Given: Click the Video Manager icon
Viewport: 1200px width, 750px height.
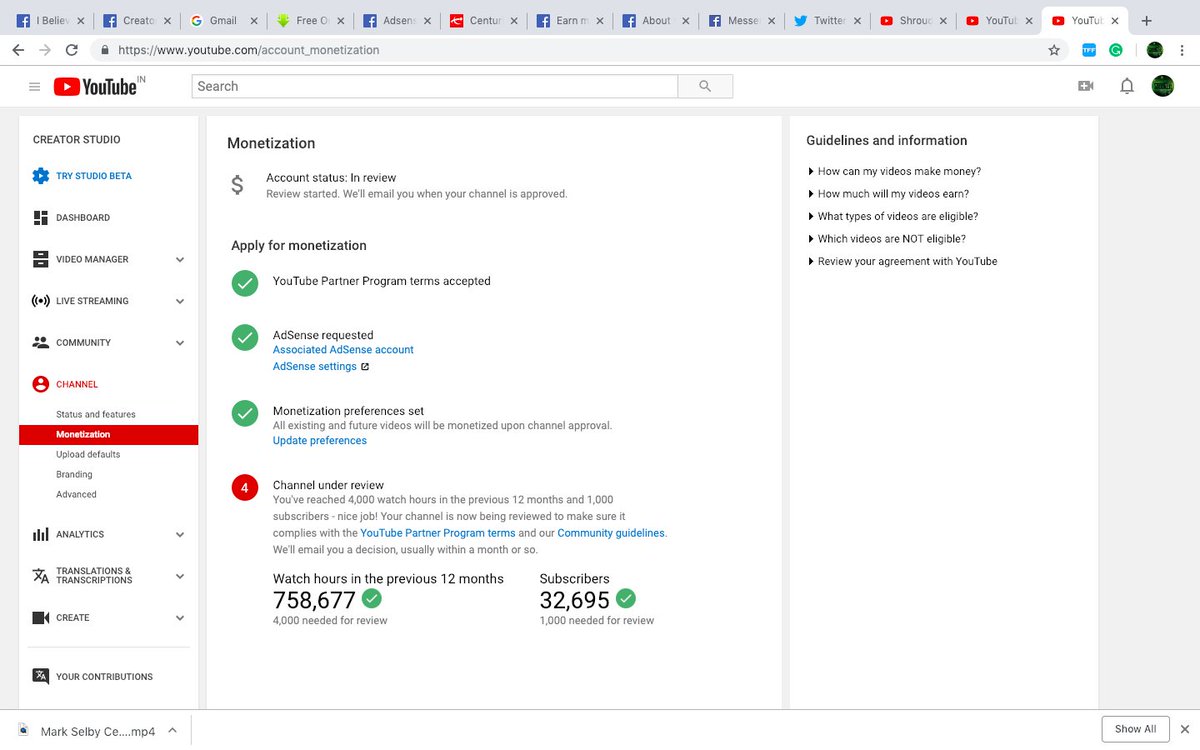Looking at the screenshot, I should 41,260.
